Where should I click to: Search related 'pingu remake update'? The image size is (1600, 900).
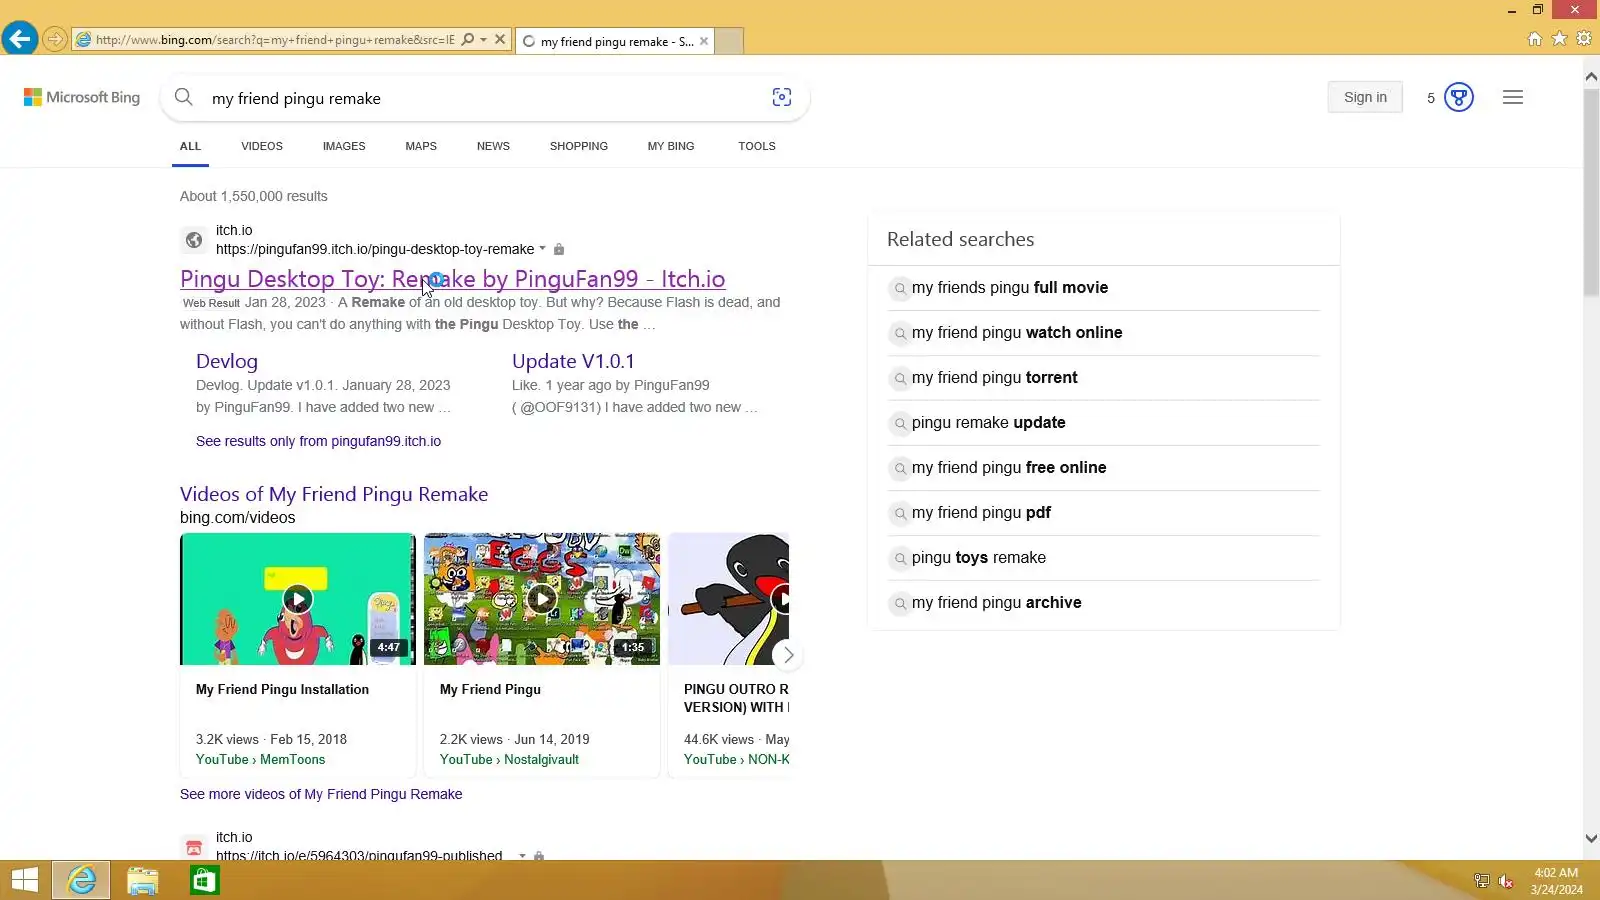[x=1103, y=423]
